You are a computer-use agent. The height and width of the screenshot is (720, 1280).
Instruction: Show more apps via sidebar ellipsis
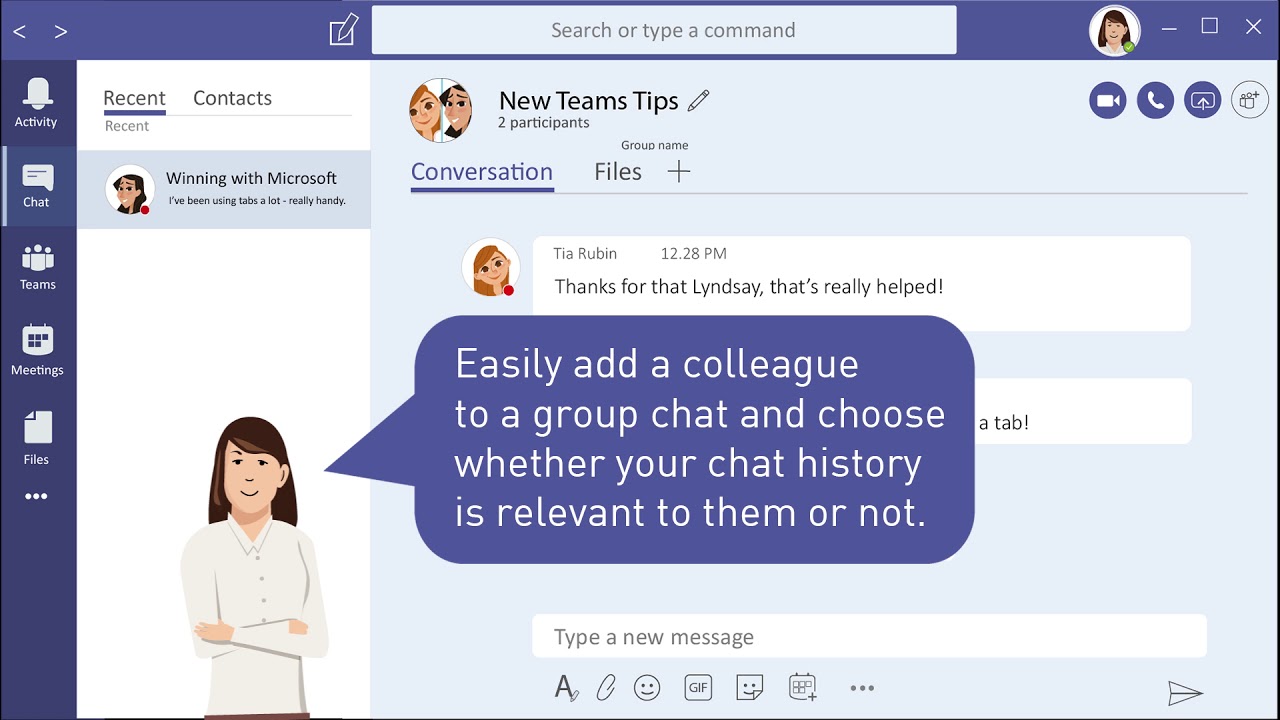click(x=37, y=496)
